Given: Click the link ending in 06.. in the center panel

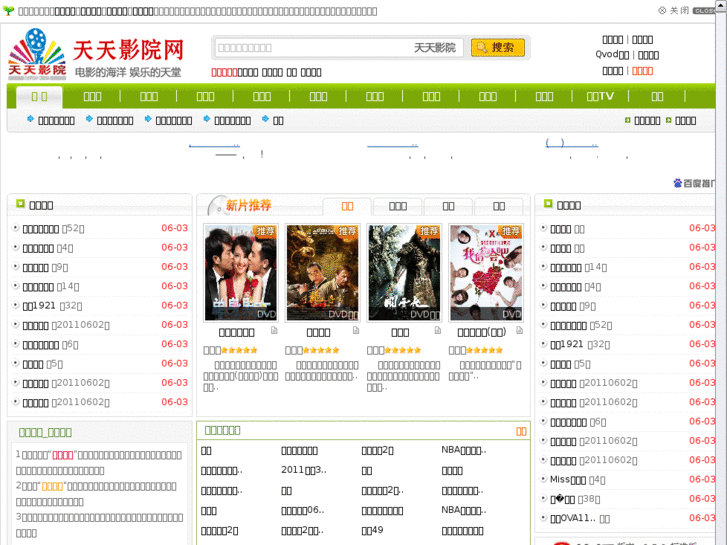Looking at the screenshot, I should [302, 510].
